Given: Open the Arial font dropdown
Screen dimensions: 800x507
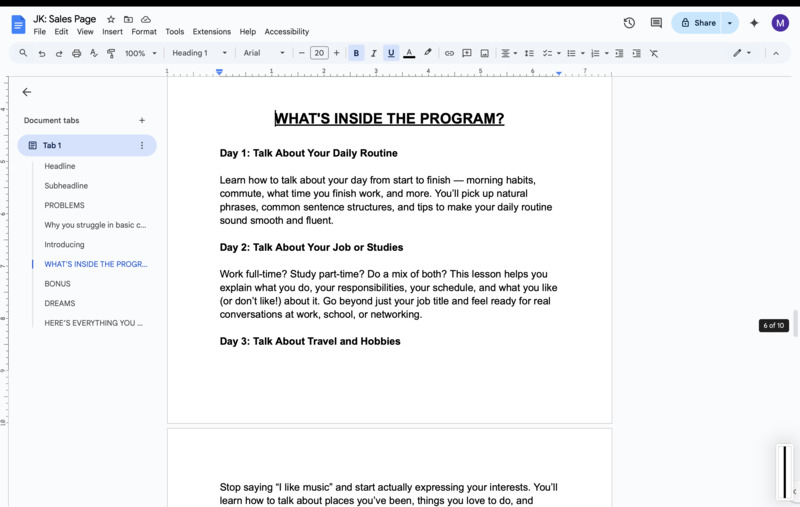Looking at the screenshot, I should (x=264, y=53).
